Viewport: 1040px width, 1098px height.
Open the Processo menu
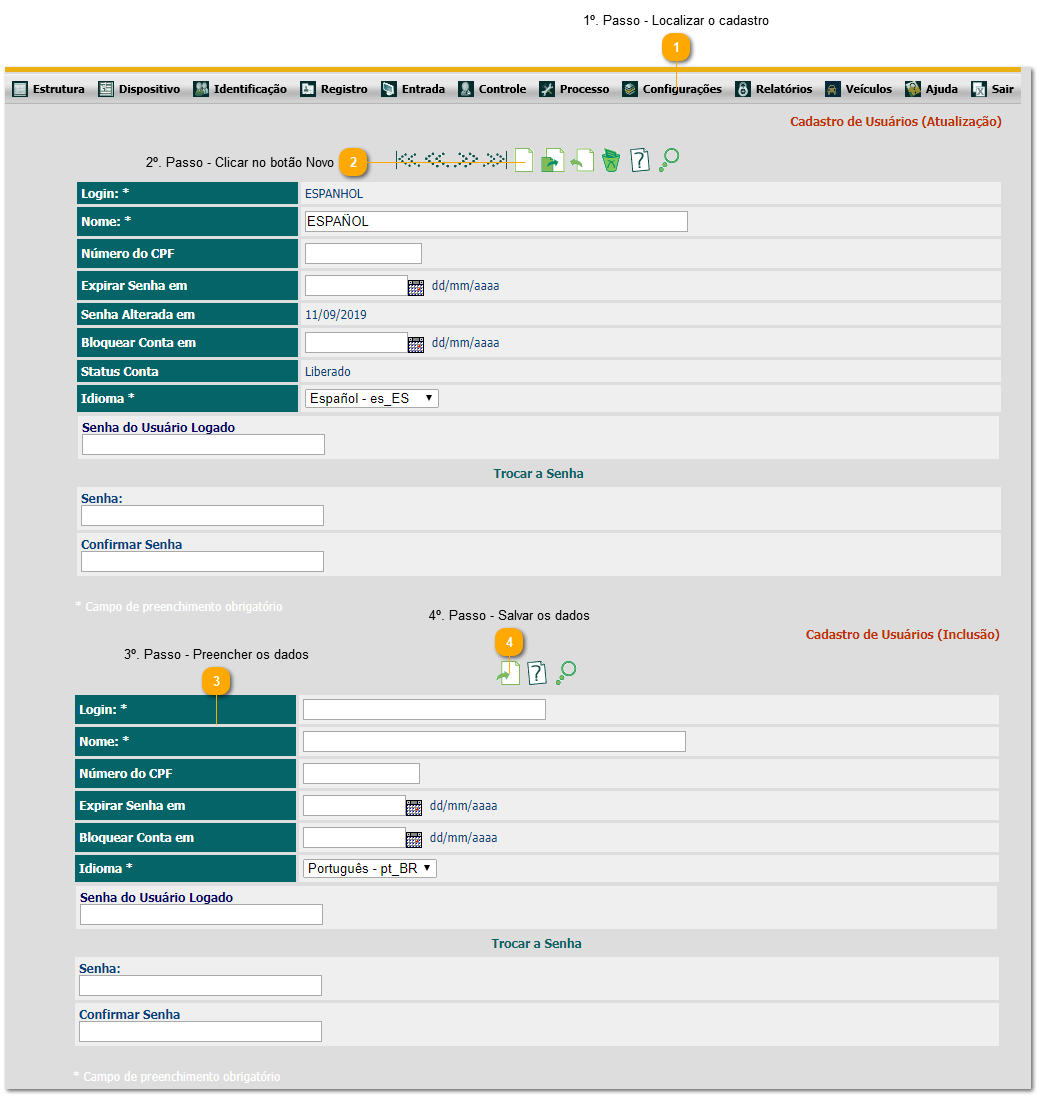pos(574,89)
